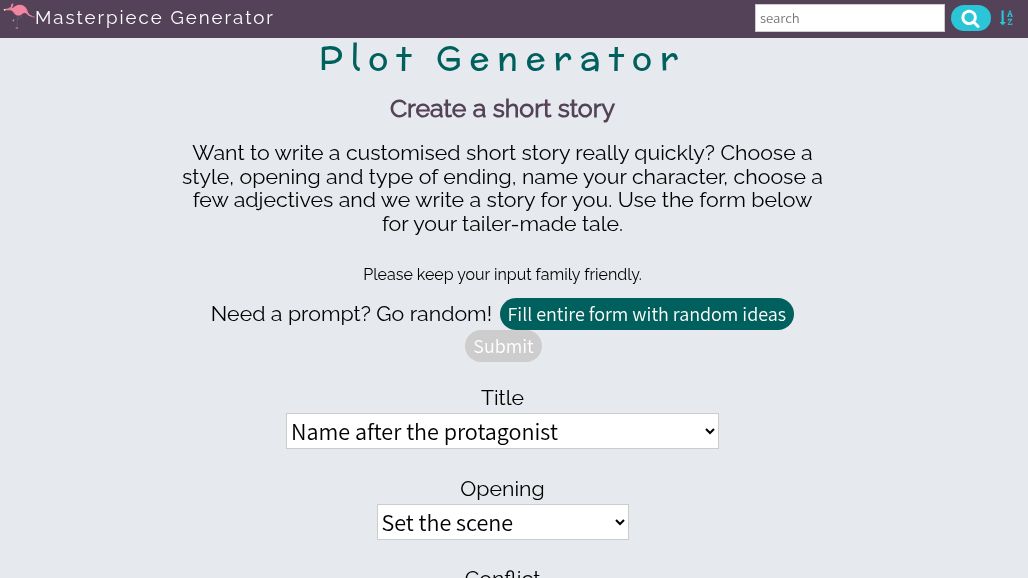Click the family friendly notice text

502,275
